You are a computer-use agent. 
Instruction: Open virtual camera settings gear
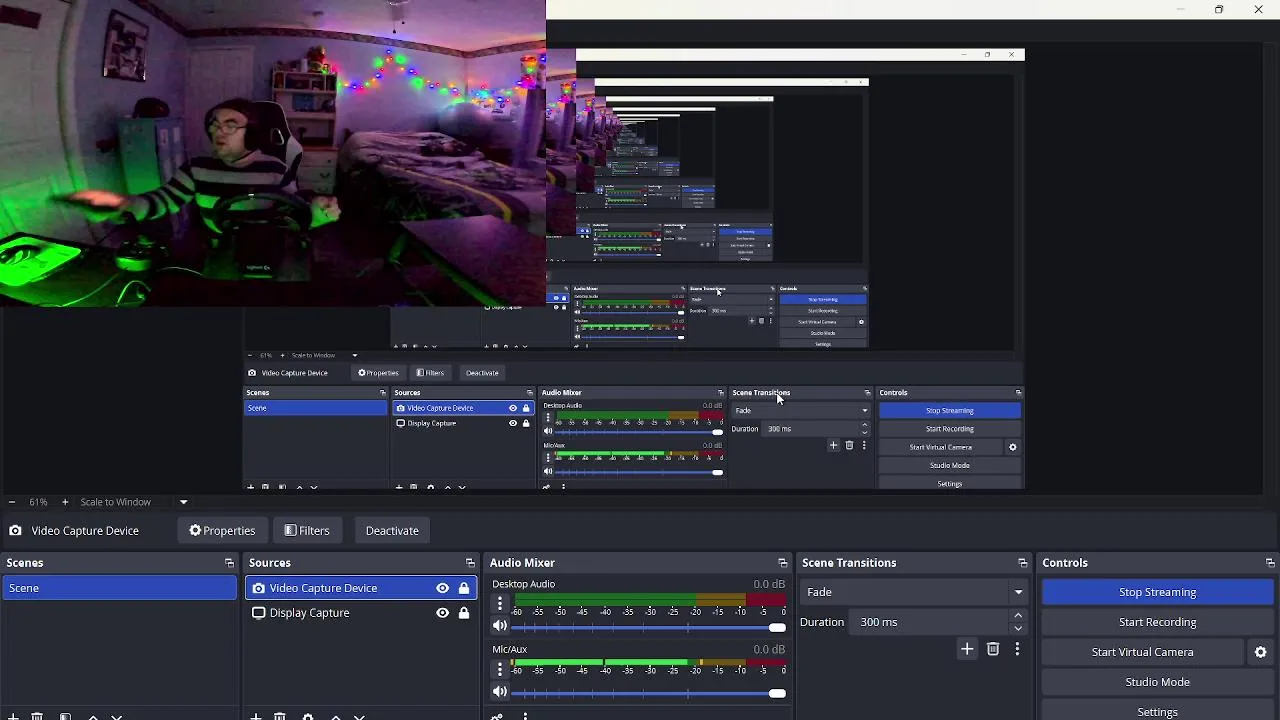[1260, 652]
